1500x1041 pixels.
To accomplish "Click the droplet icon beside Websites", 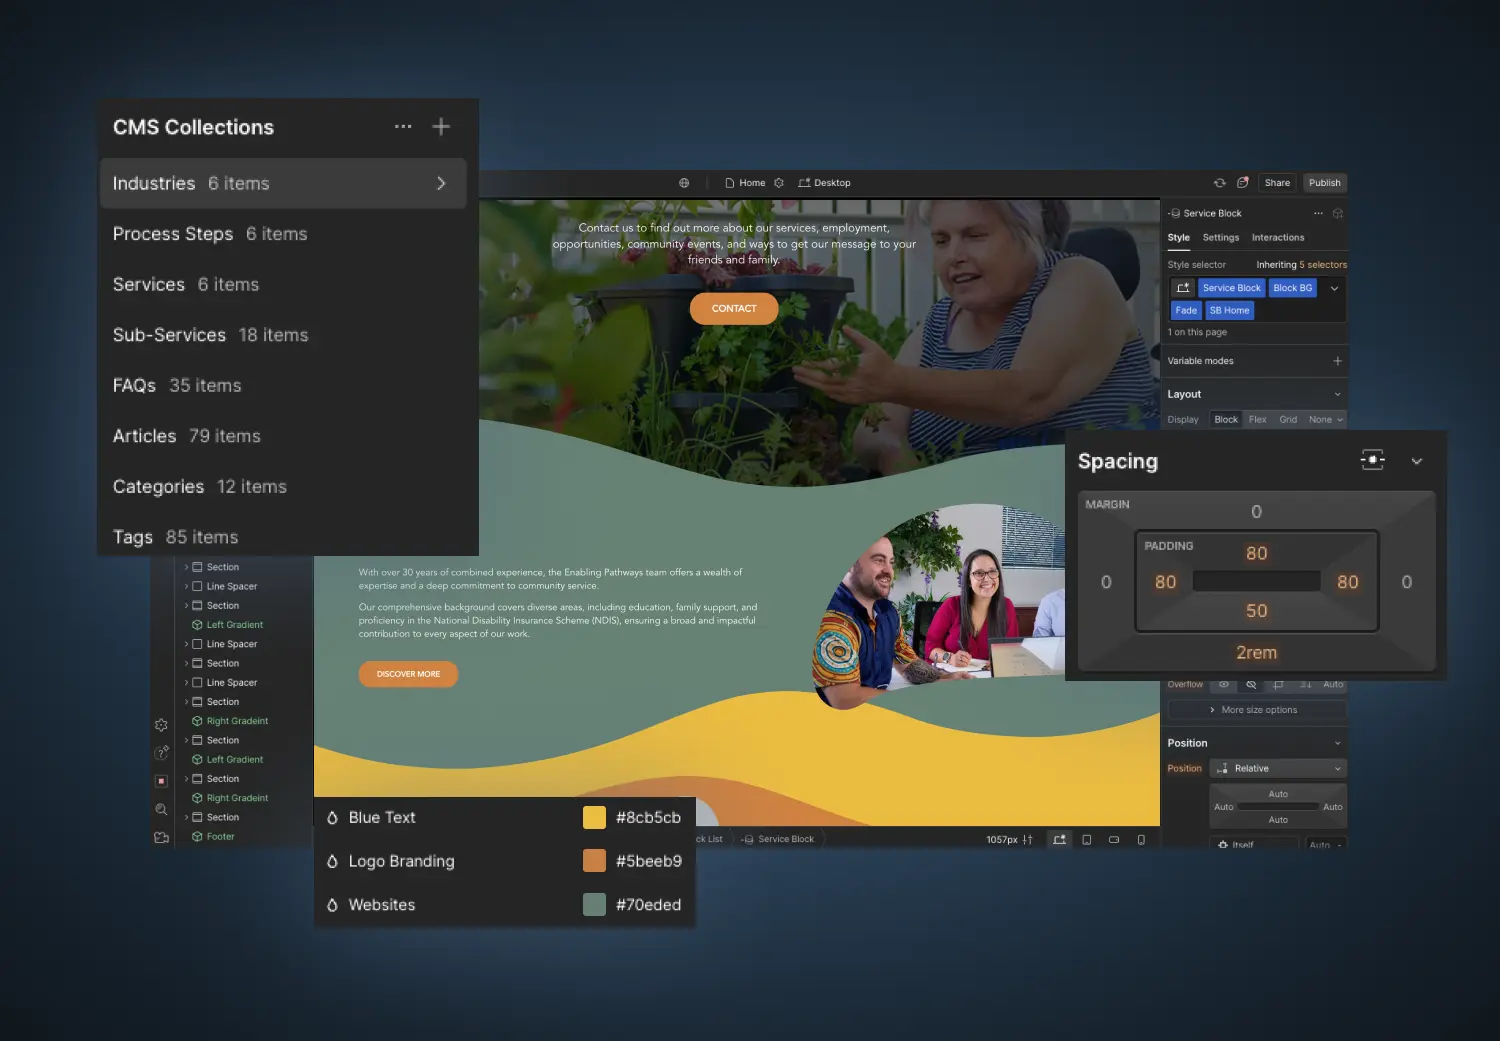I will (x=332, y=905).
